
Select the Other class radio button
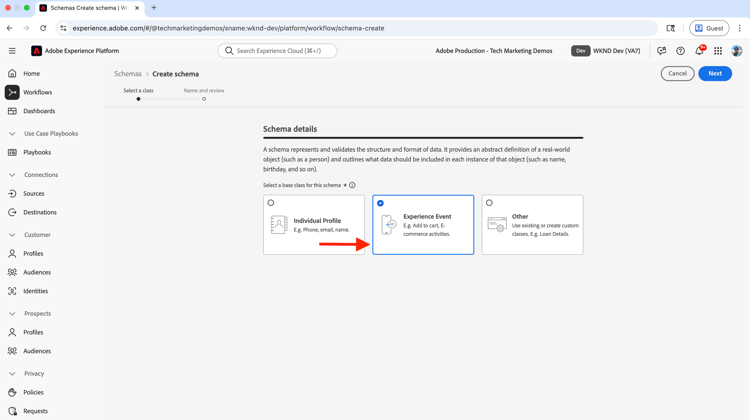click(x=489, y=203)
